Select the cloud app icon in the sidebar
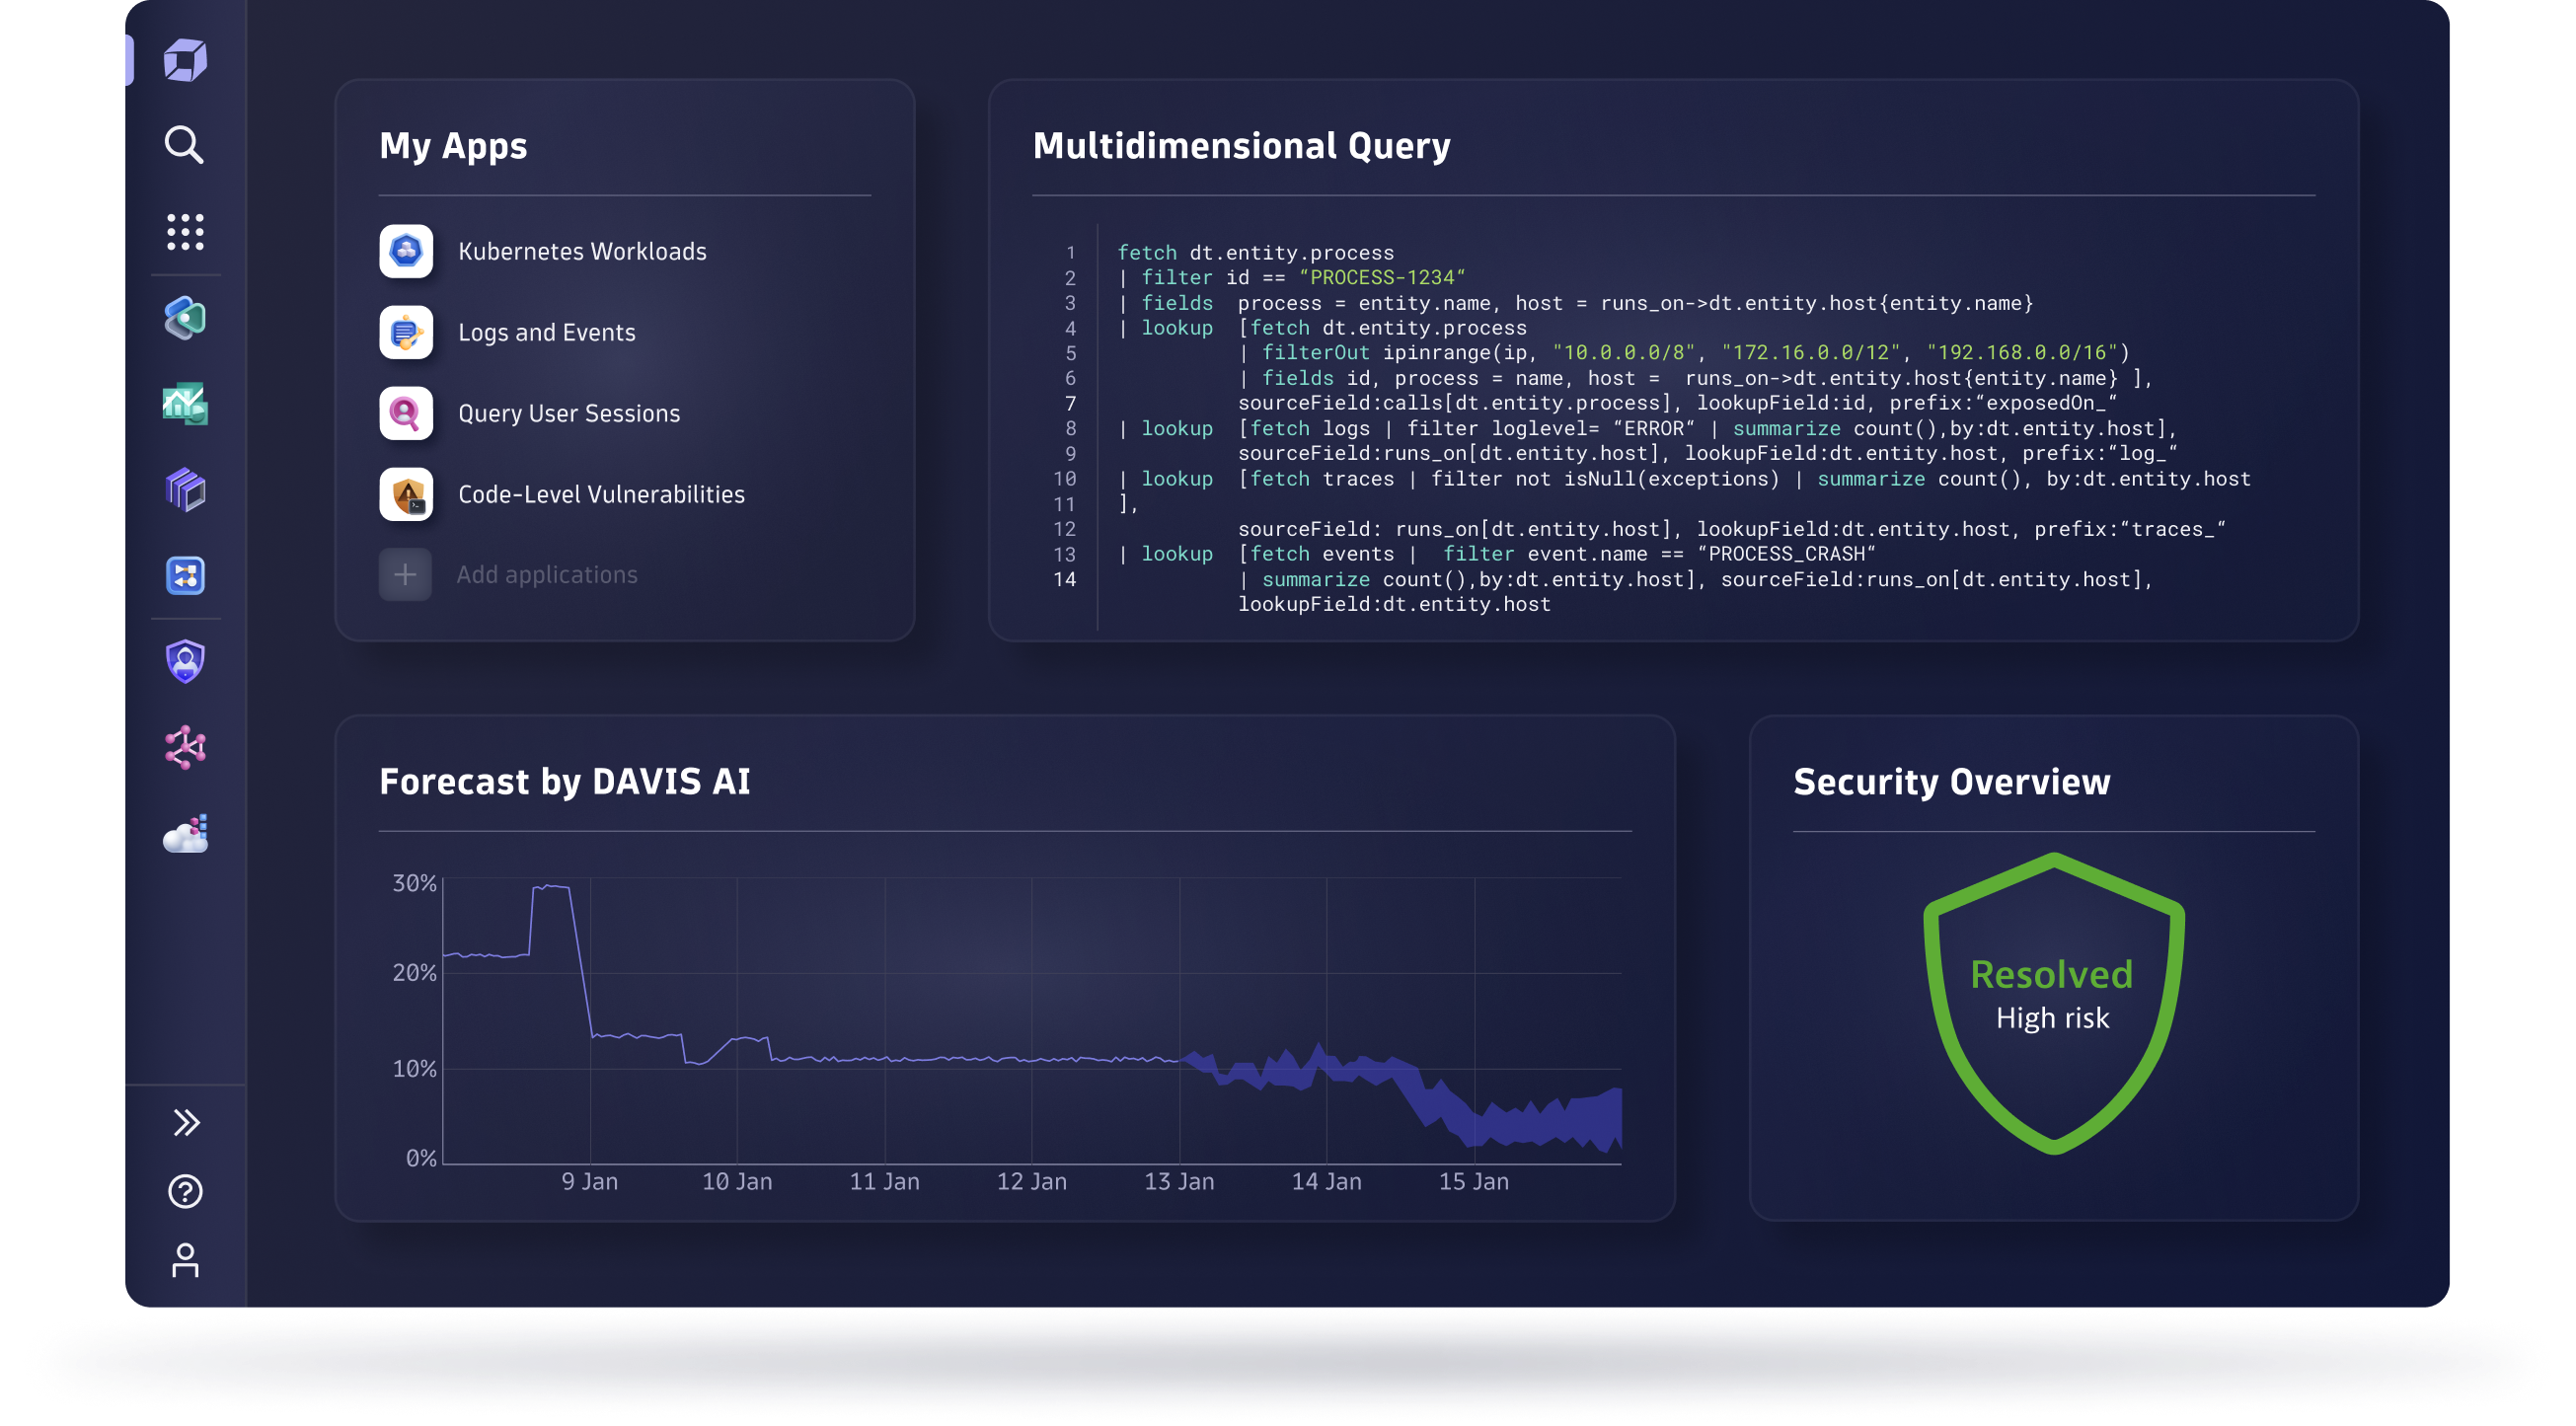Viewport: 2576px width, 1426px height. click(x=184, y=832)
